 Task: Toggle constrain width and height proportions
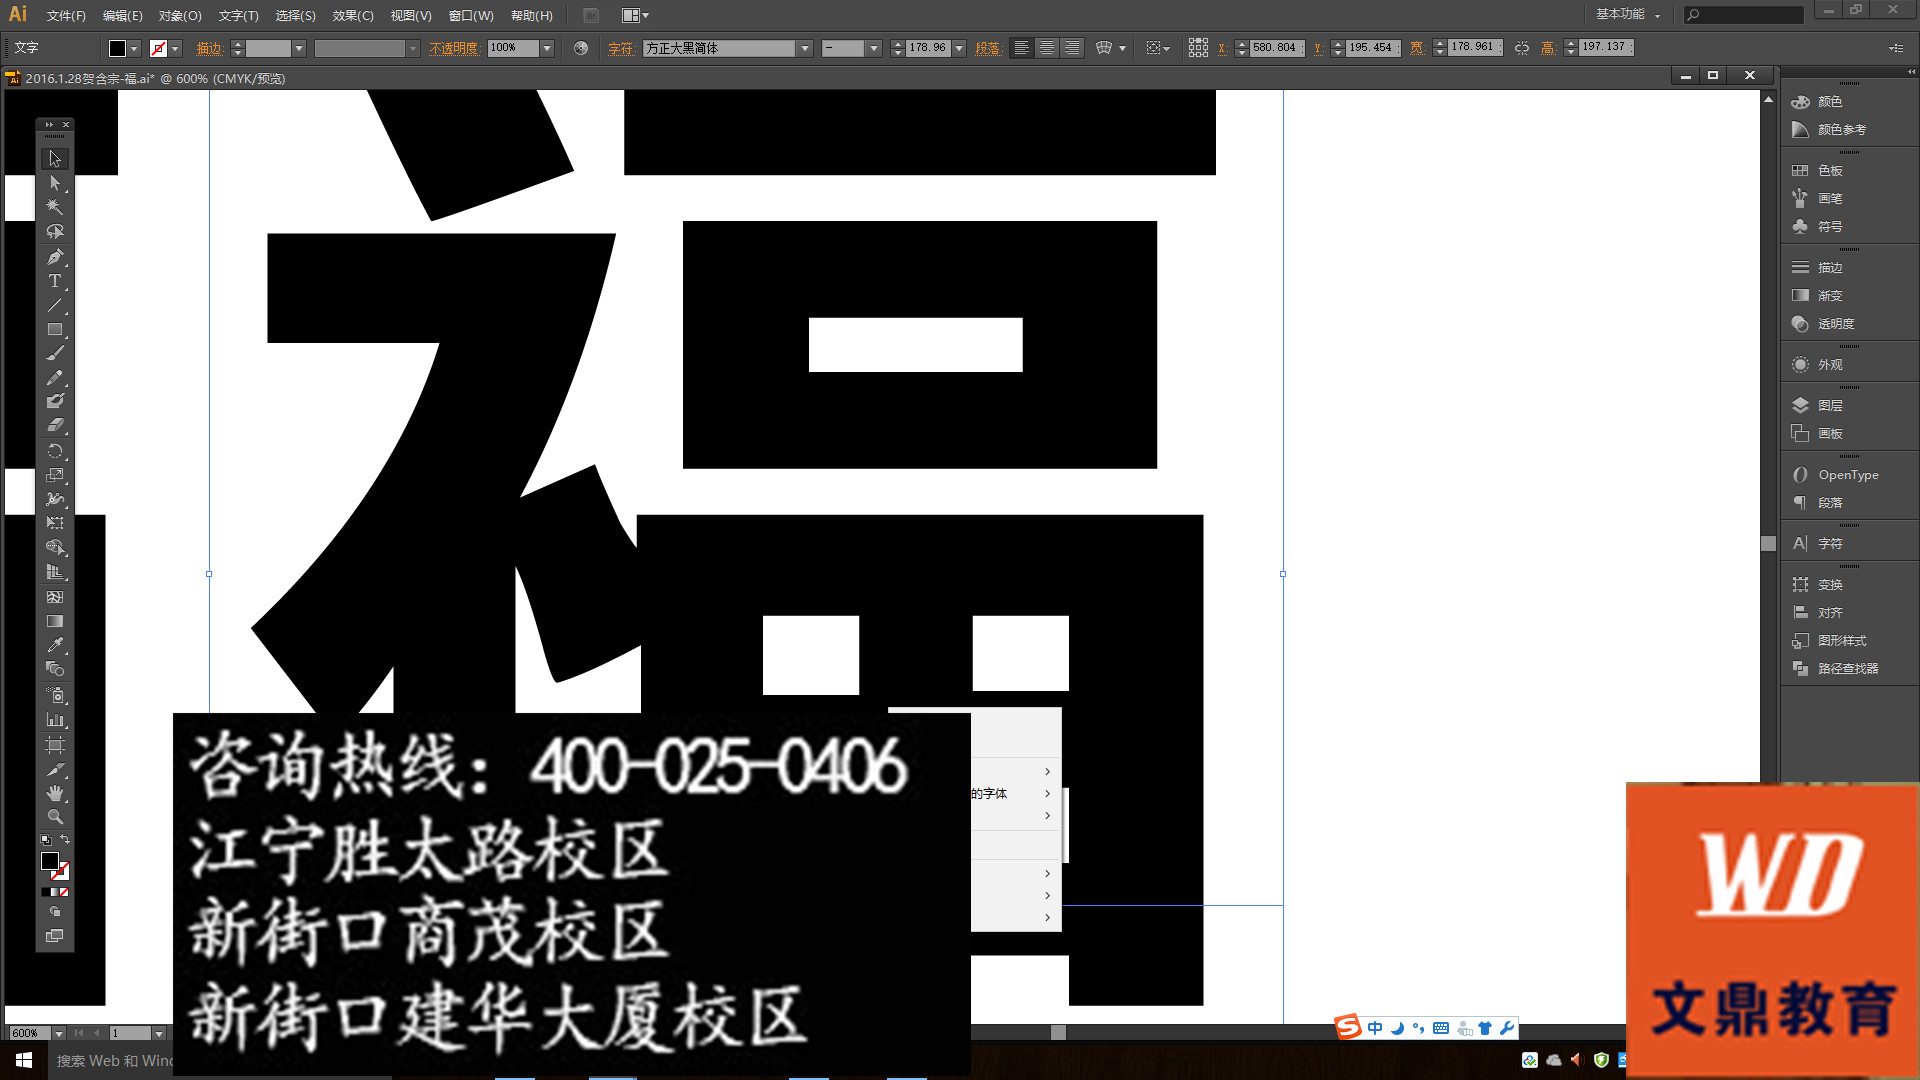pos(1521,48)
